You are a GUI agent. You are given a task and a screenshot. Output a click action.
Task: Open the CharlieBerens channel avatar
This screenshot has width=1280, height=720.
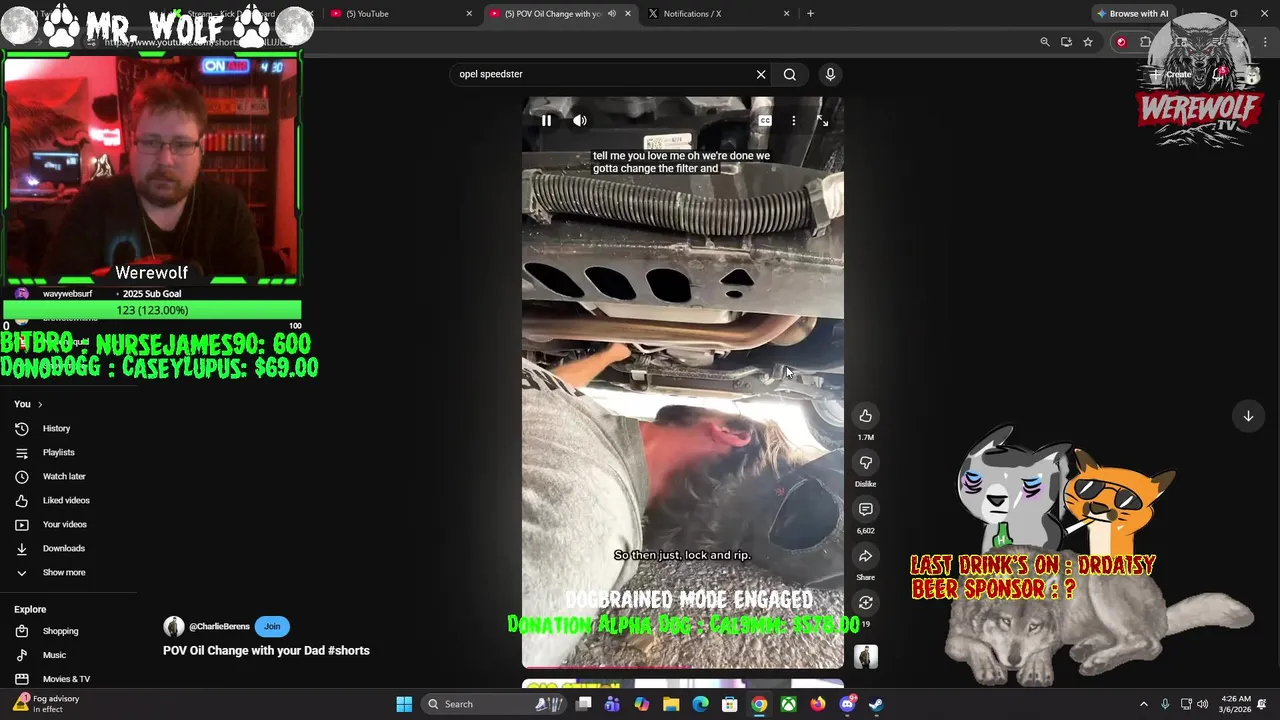[x=174, y=626]
